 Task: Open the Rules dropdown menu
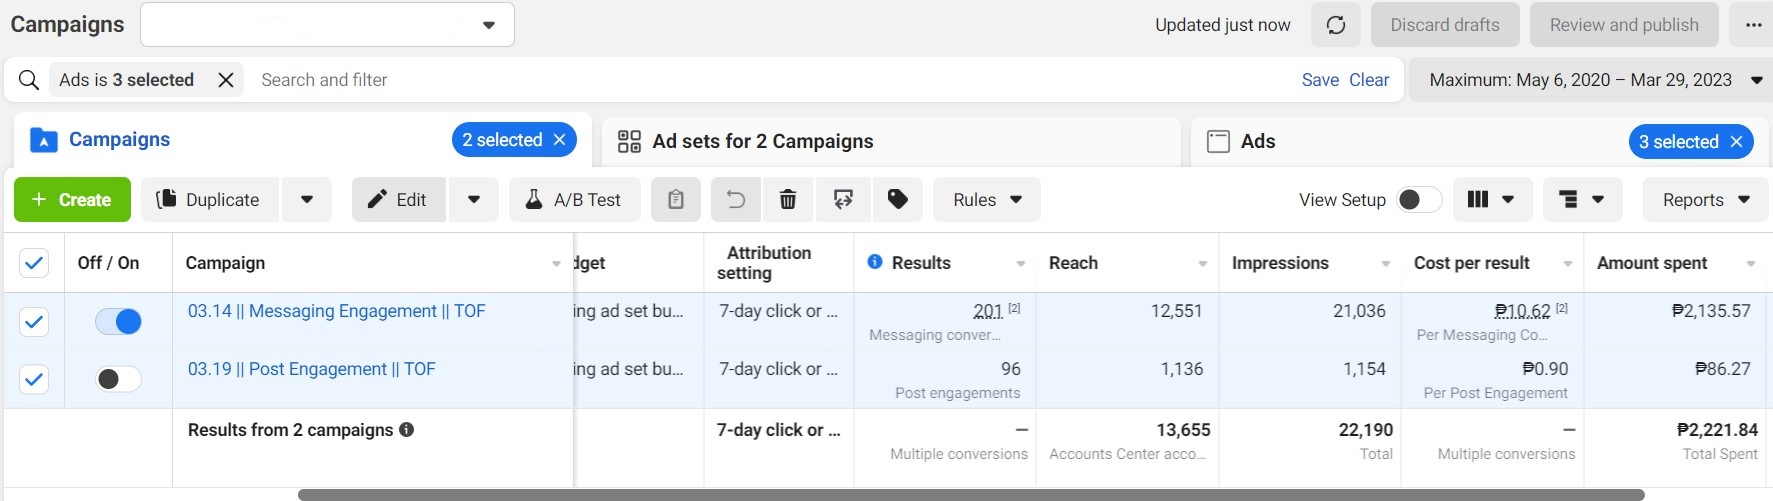(986, 200)
